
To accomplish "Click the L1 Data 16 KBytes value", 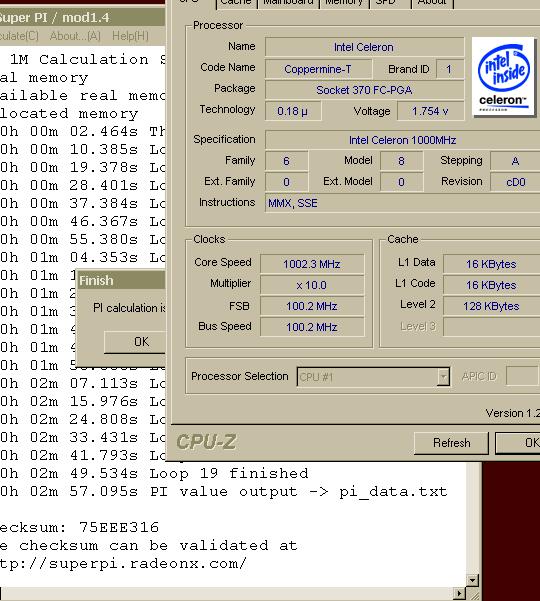I will click(491, 264).
